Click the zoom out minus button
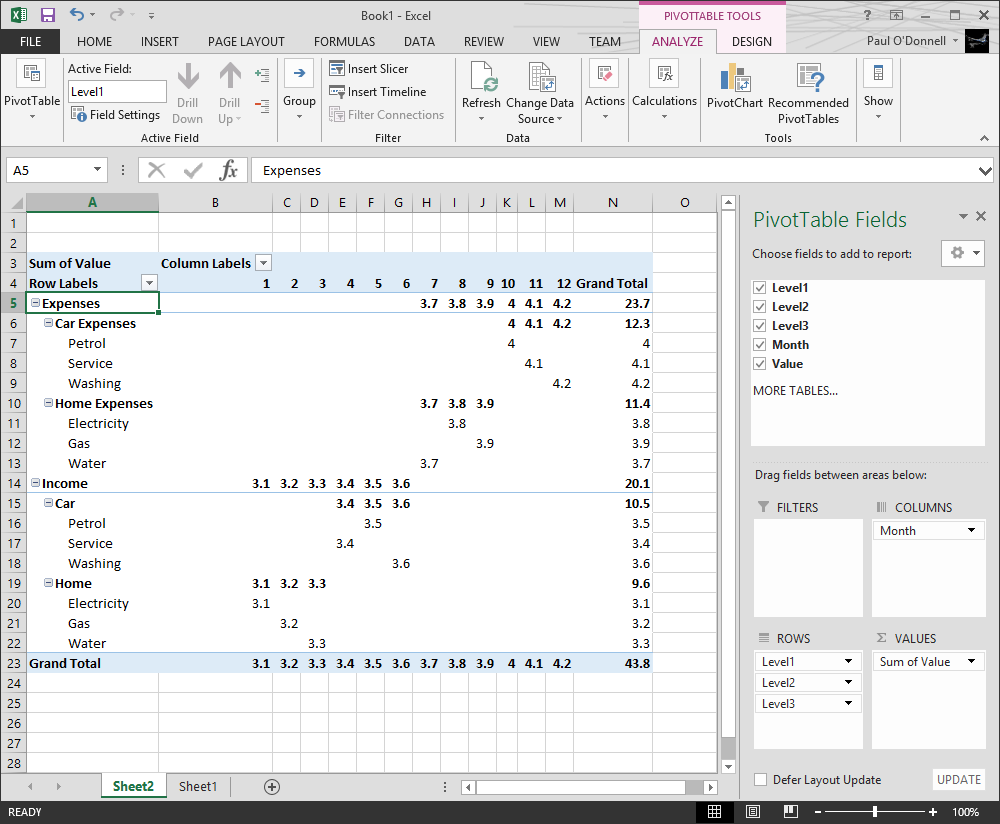1000x824 pixels. click(x=818, y=812)
